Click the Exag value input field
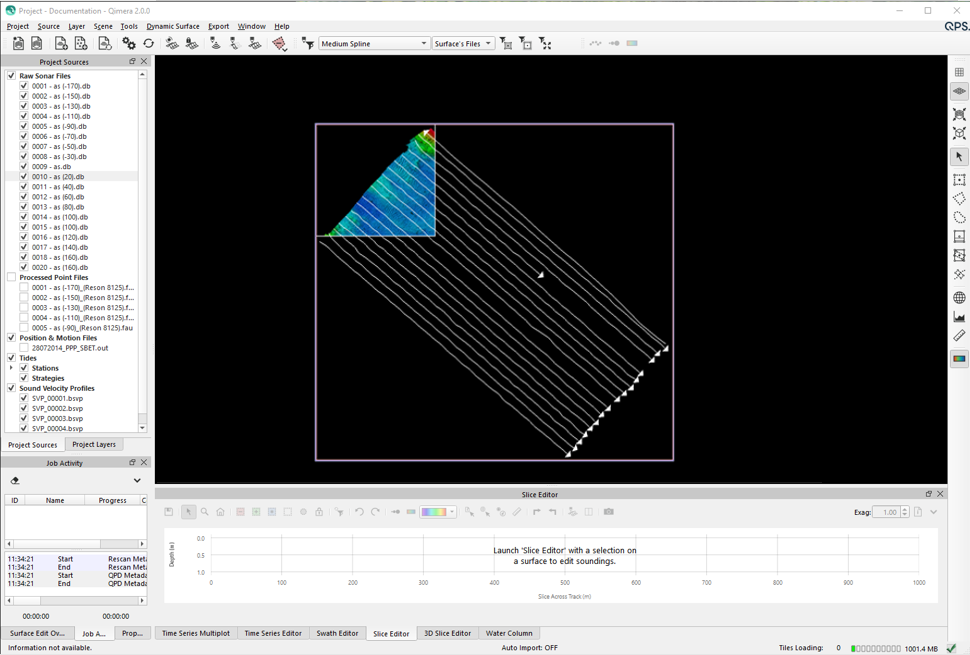 coord(886,512)
